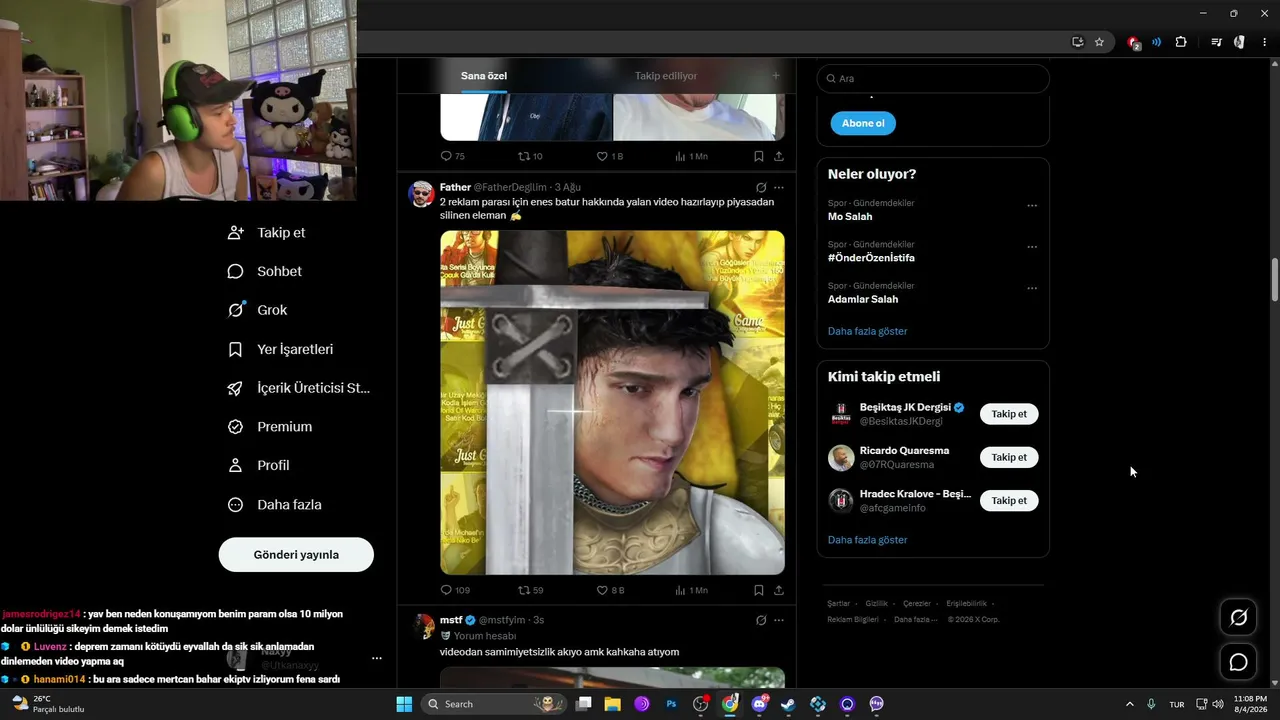Open more options for the mstf post
Image resolution: width=1280 pixels, height=720 pixels.
click(x=779, y=620)
